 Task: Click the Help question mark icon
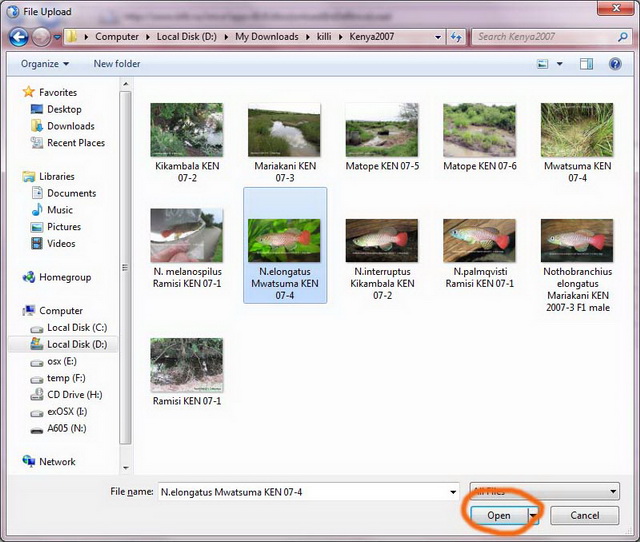(615, 64)
